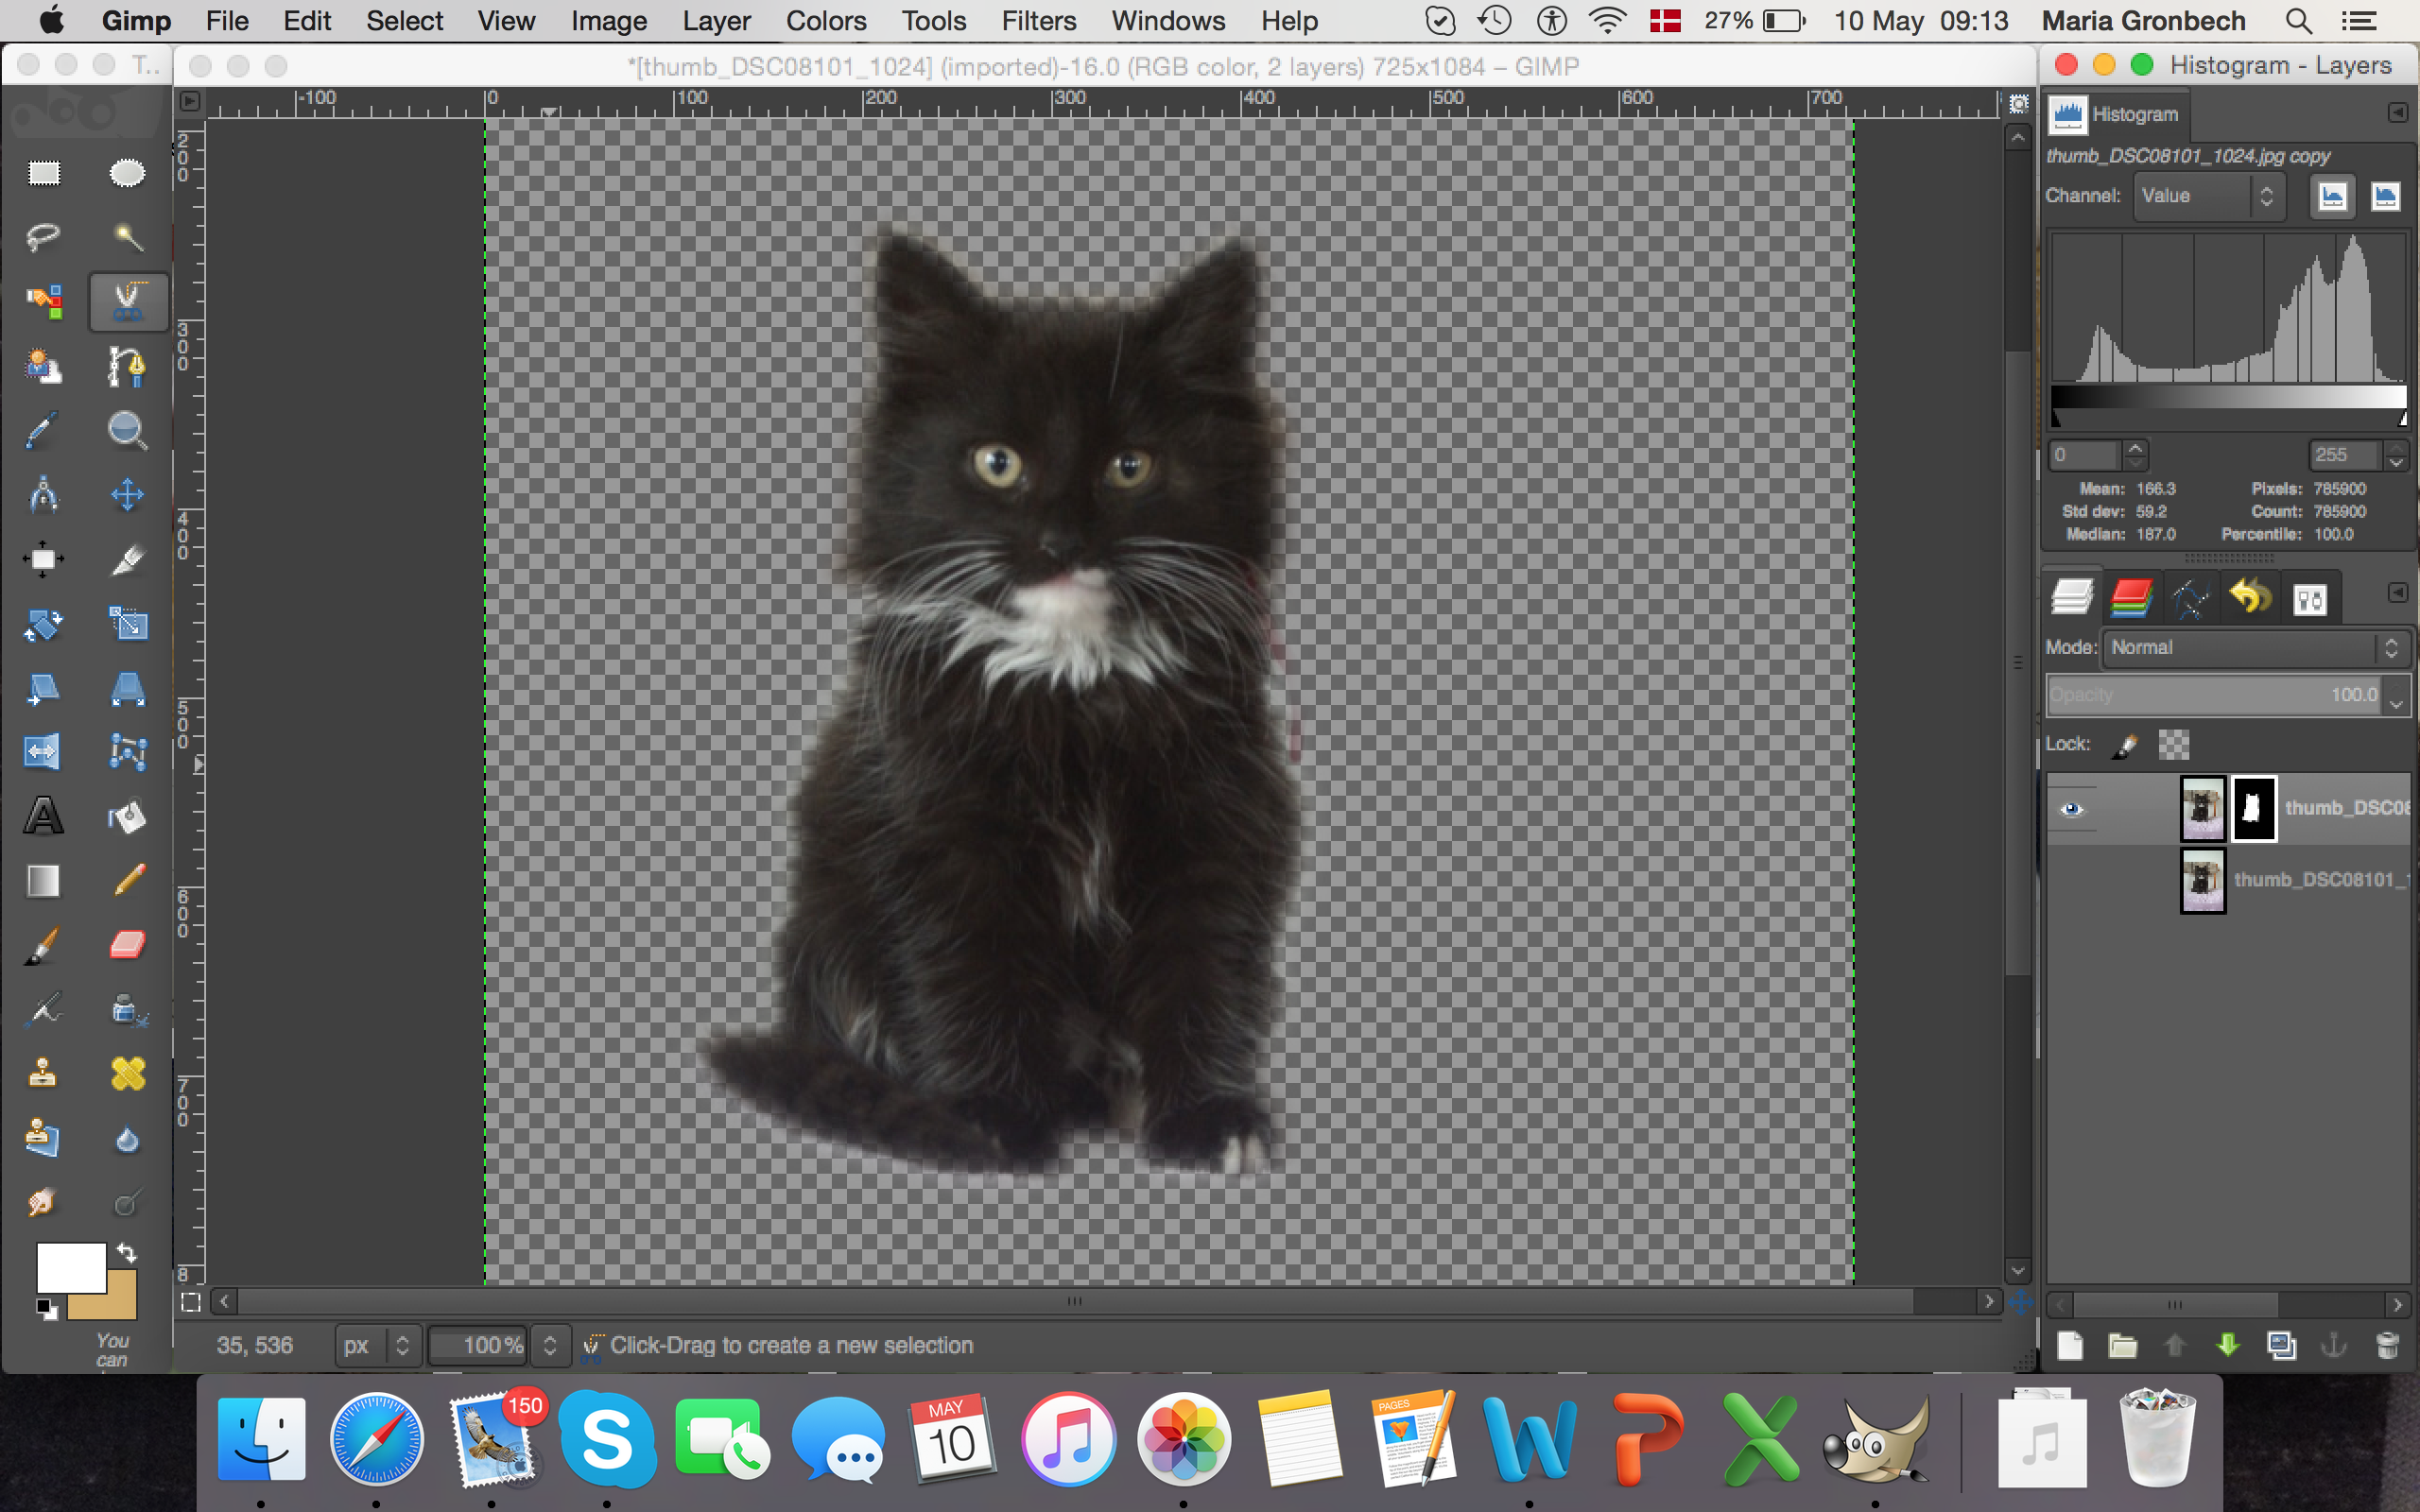Enable the lock alpha channel toggle
Image resolution: width=2420 pixels, height=1512 pixels.
pos(2175,745)
